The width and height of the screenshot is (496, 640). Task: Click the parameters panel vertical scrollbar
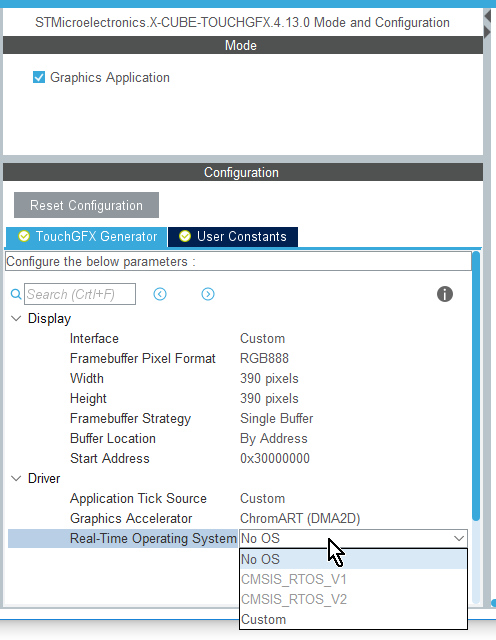[x=476, y=386]
